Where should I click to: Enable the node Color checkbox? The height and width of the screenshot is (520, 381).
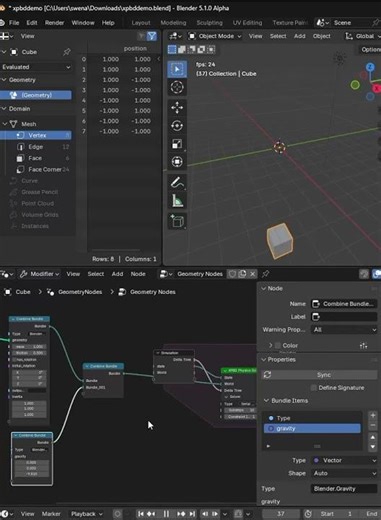click(278, 345)
